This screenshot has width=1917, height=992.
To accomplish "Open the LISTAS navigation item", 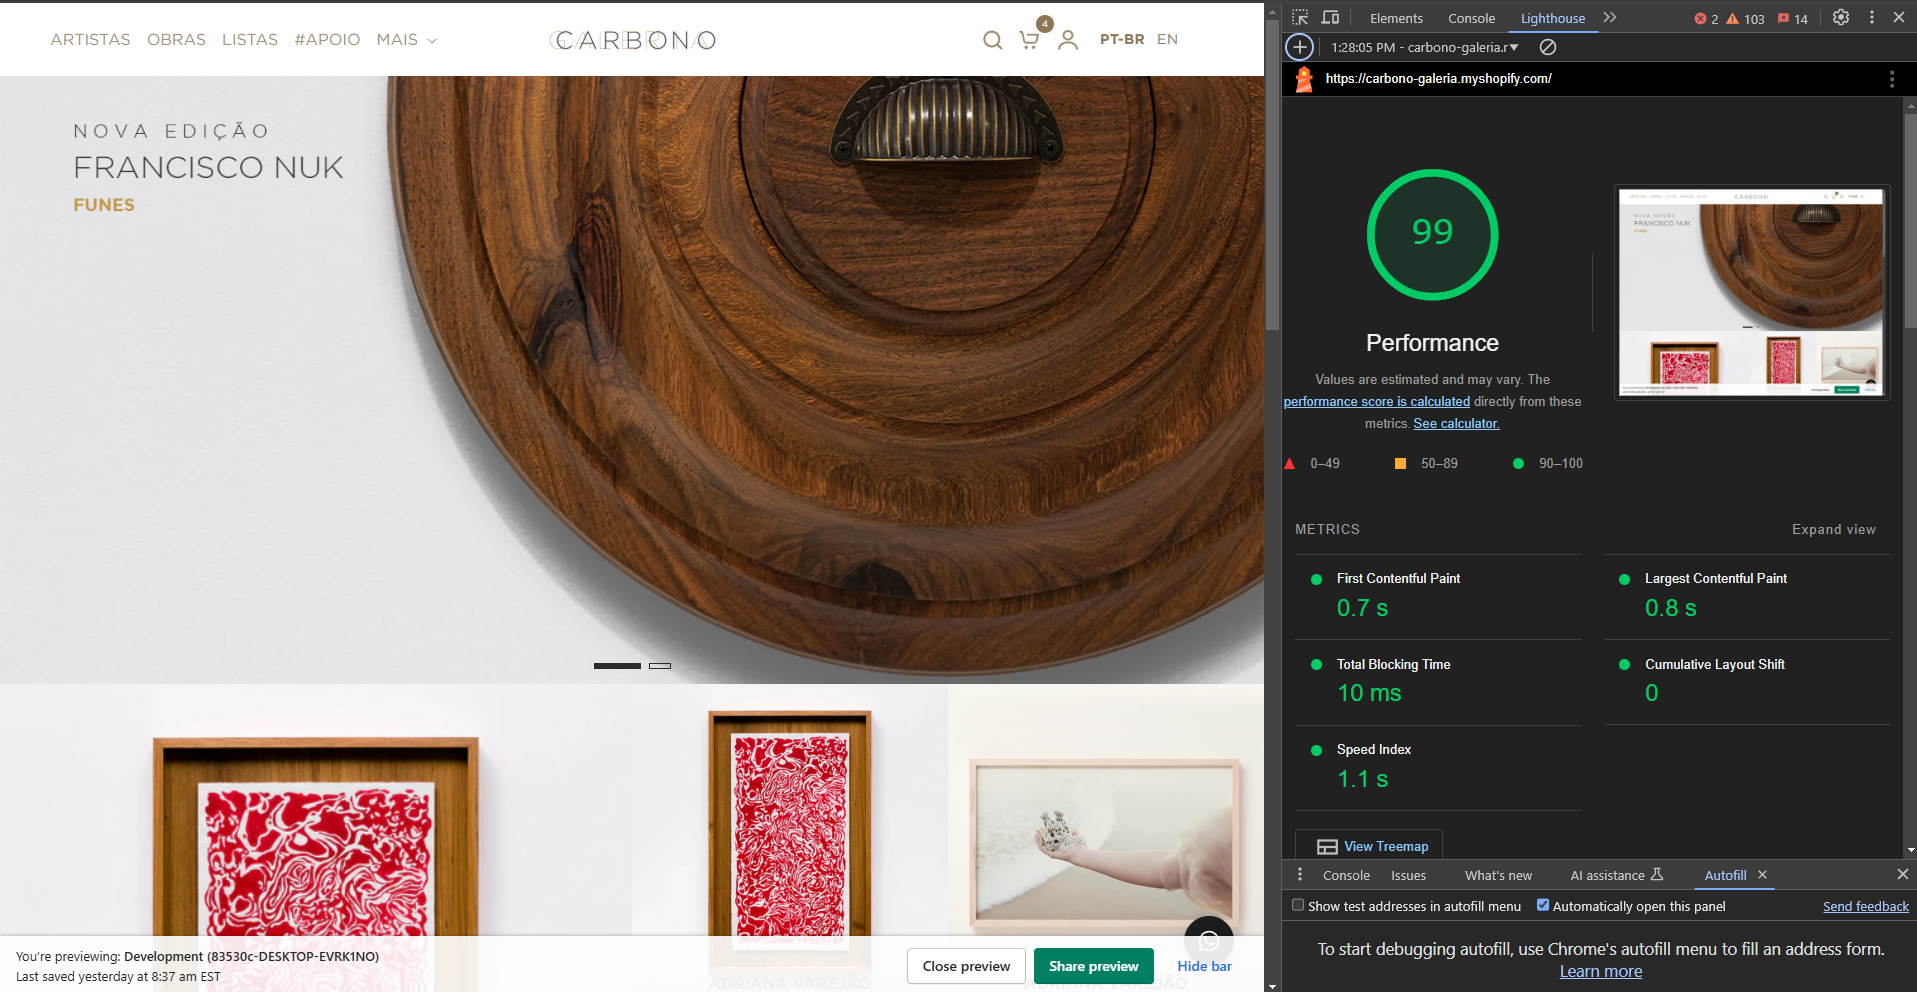I will click(250, 40).
